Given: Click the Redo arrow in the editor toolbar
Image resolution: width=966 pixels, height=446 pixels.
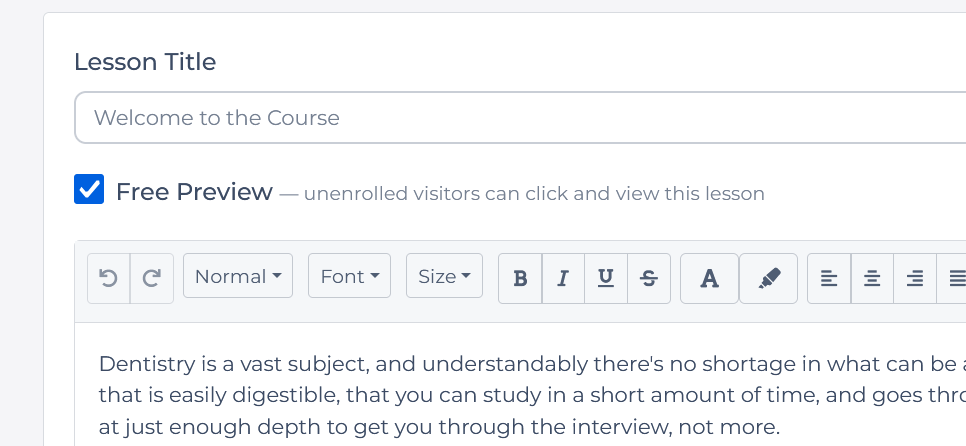Looking at the screenshot, I should pyautogui.click(x=152, y=277).
